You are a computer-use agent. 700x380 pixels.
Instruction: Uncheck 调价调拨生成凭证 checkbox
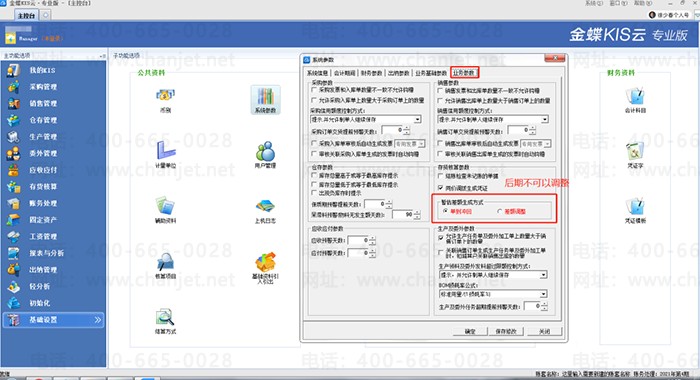coord(441,188)
